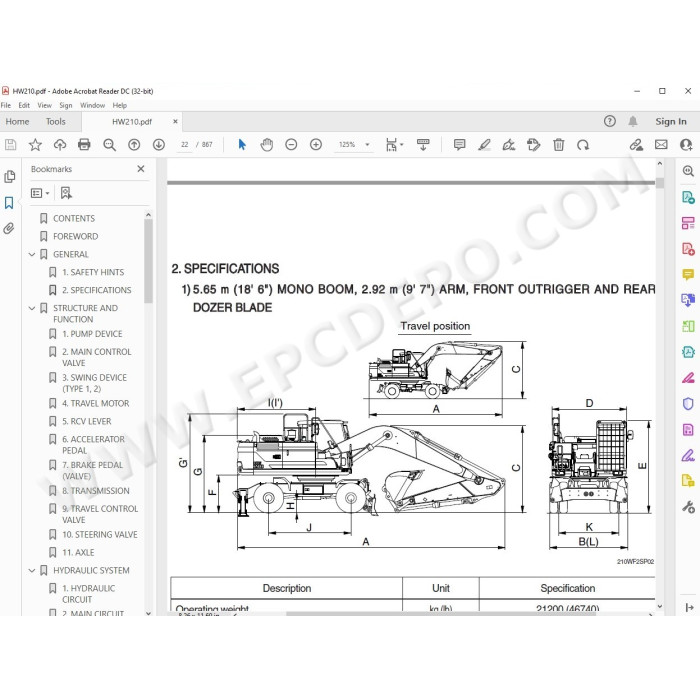Open bookmark options list menu
Image resolution: width=700 pixels, height=700 pixels.
[x=40, y=193]
